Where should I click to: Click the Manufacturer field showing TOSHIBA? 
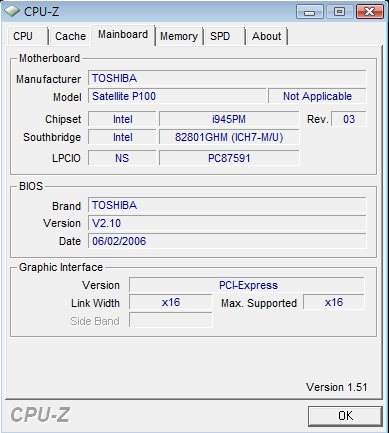coord(227,78)
